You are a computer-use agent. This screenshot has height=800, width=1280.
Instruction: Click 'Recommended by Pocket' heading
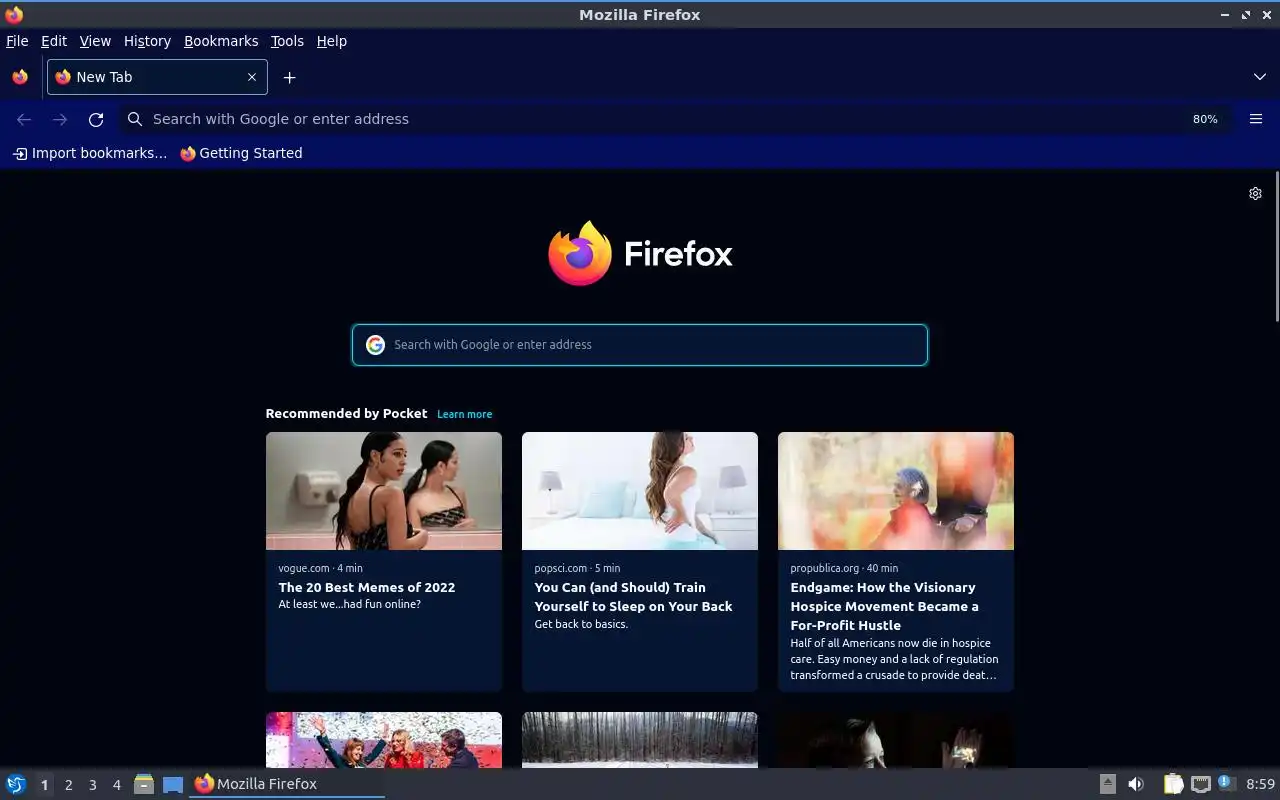coord(346,413)
